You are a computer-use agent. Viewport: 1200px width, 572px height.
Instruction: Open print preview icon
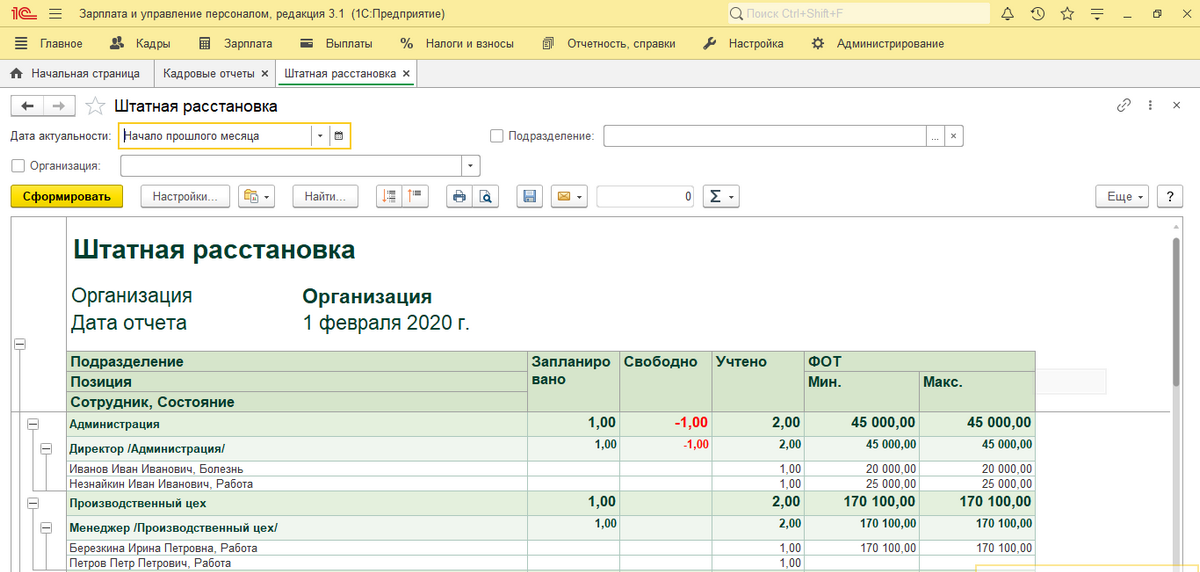[x=485, y=197]
